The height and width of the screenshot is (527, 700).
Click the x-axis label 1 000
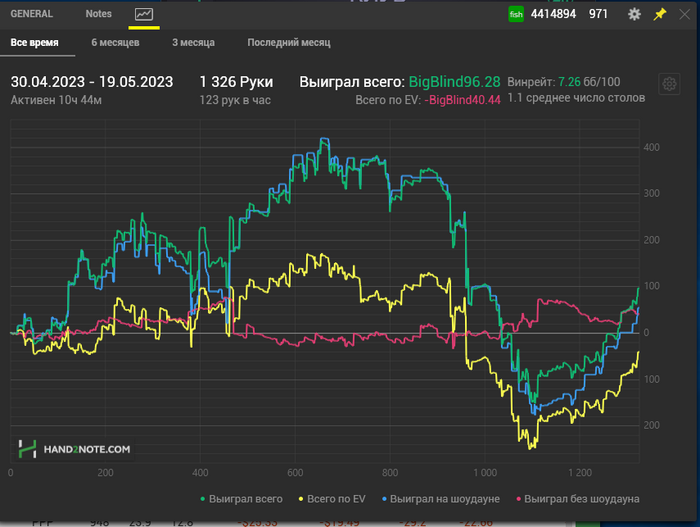point(485,473)
